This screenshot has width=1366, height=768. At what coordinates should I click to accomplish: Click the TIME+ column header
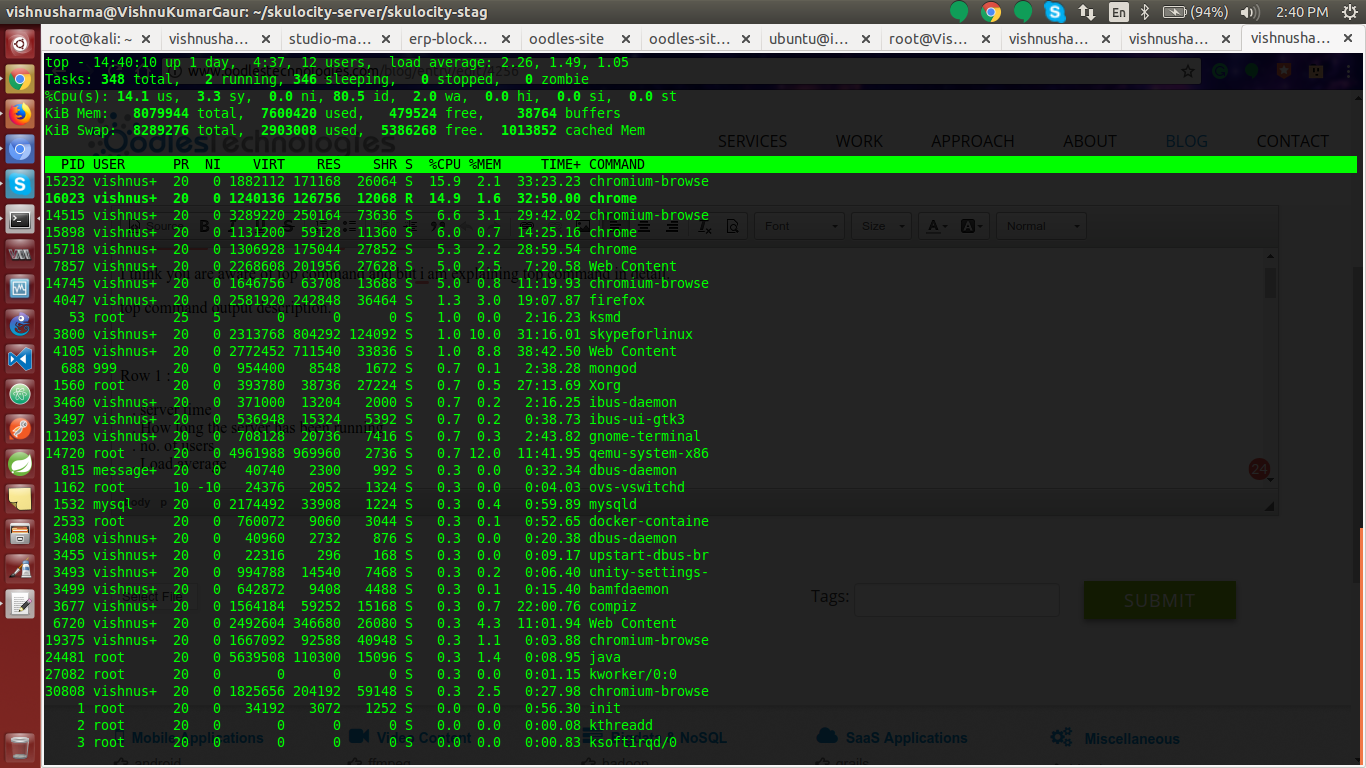[x=561, y=164]
